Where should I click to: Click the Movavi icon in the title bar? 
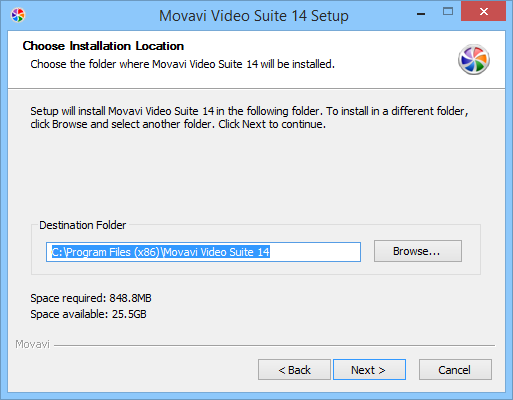[18, 15]
